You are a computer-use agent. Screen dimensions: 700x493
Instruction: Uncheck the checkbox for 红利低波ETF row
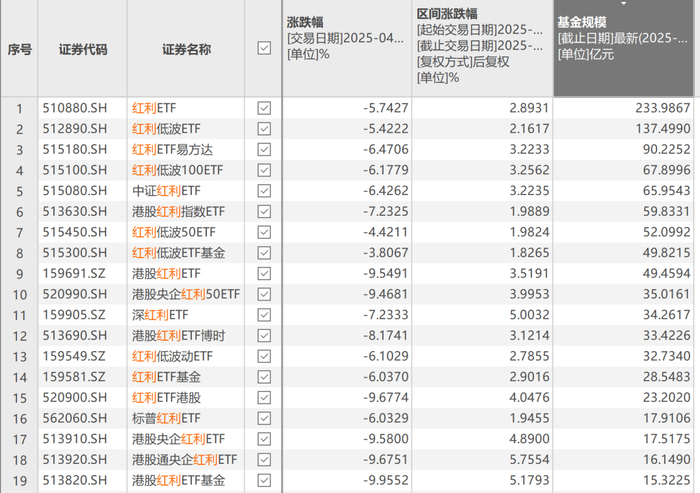[x=264, y=129]
